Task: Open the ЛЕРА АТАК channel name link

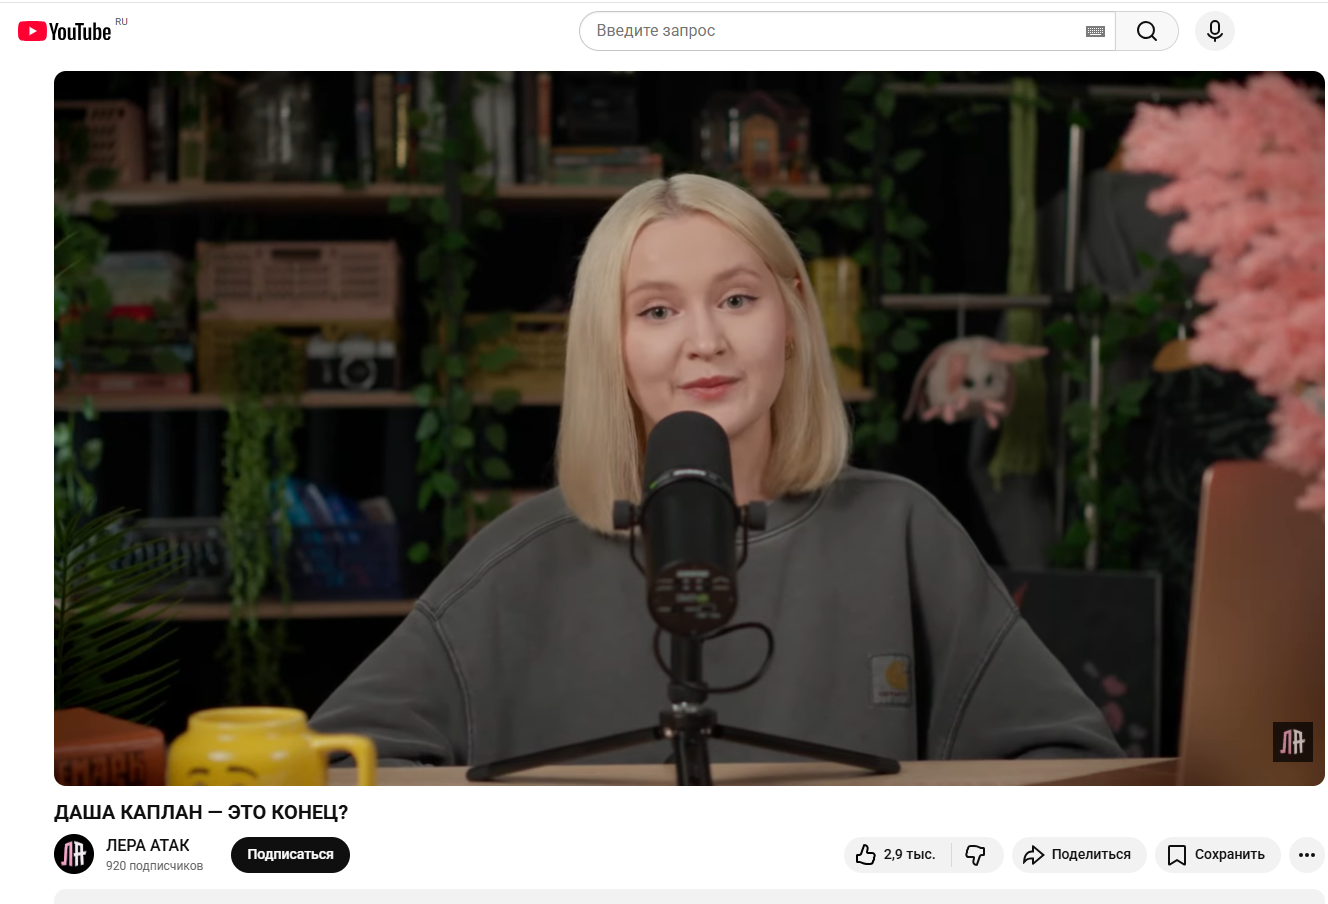Action: click(x=148, y=845)
